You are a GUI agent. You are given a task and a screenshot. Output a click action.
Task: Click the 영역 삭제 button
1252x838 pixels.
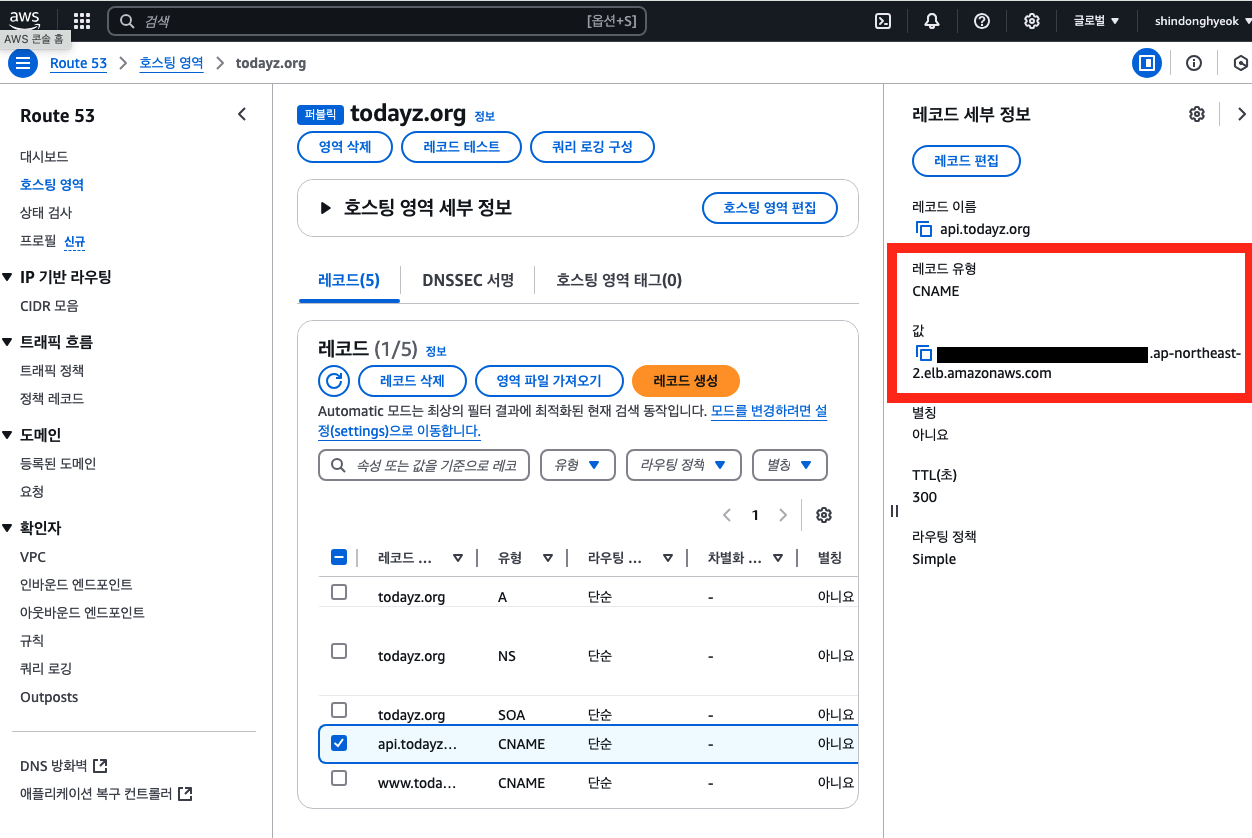pos(345,147)
